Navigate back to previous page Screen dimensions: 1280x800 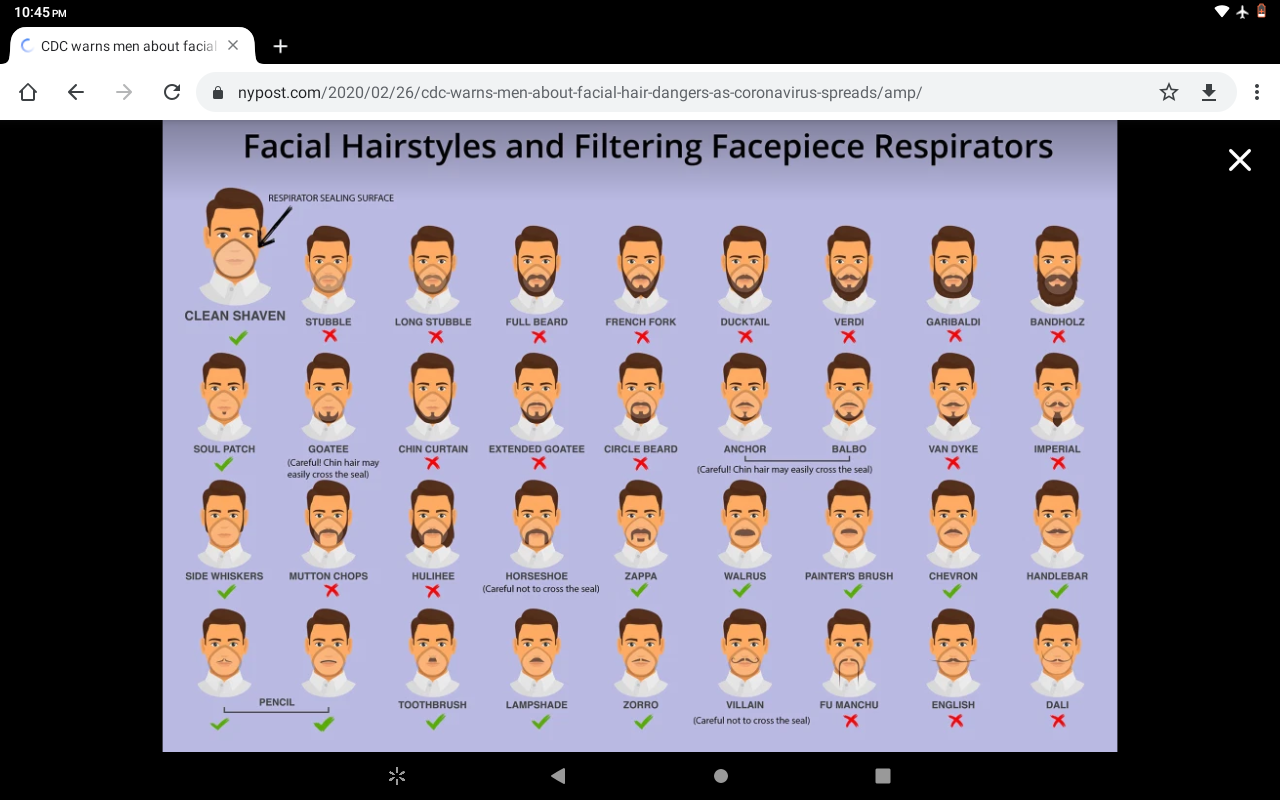76,92
